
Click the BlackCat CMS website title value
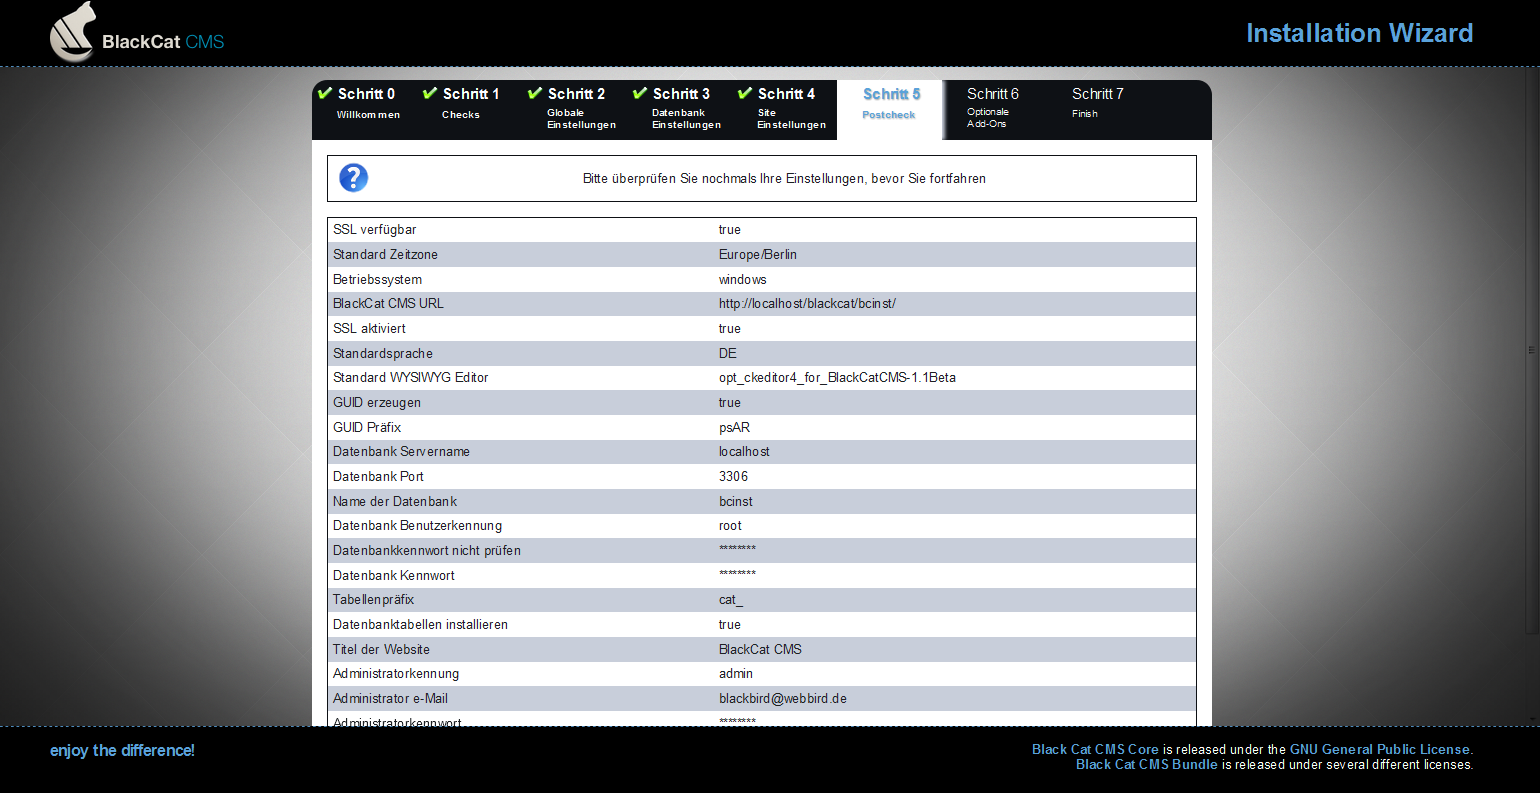(x=760, y=650)
